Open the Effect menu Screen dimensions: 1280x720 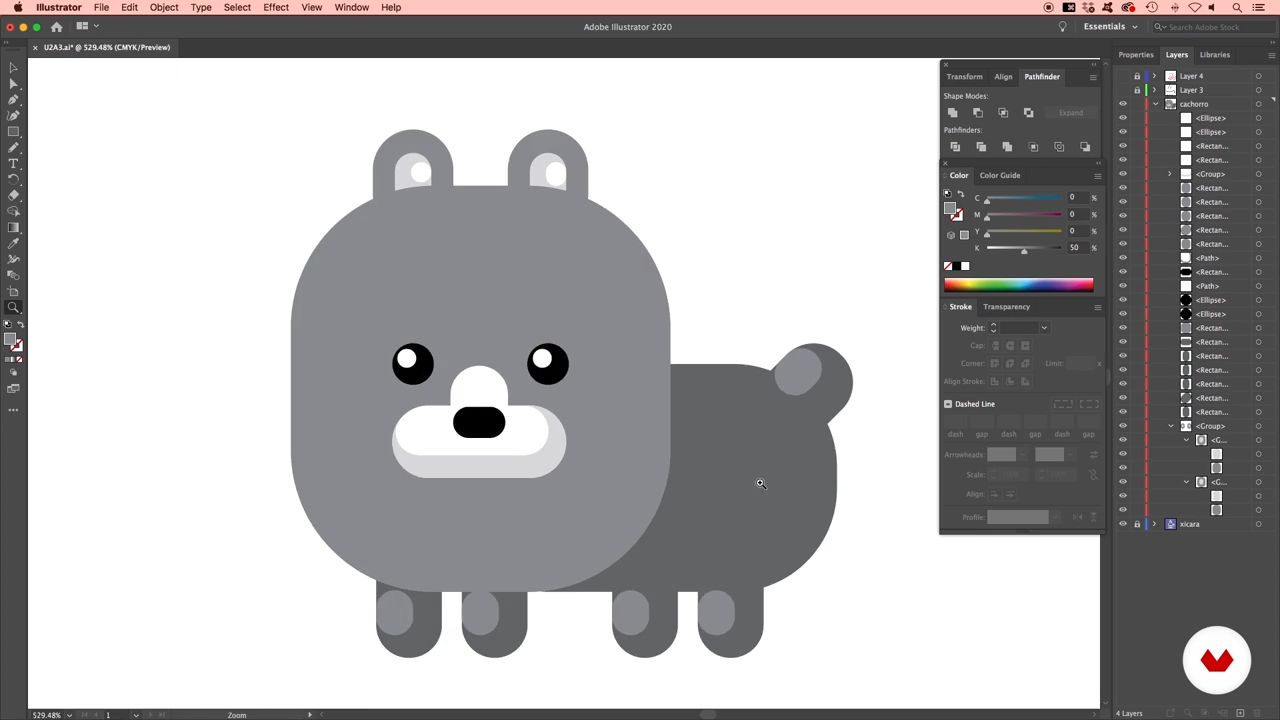[276, 8]
